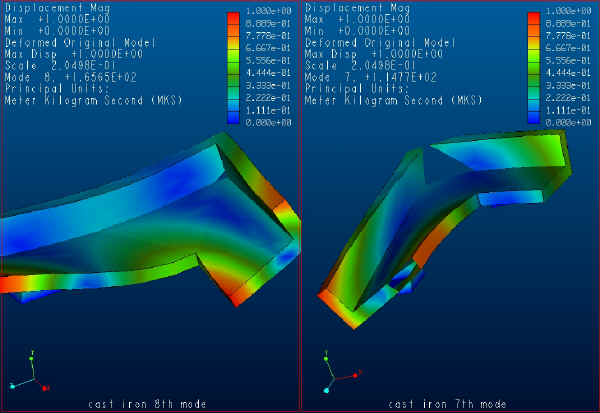The image size is (600, 413).
Task: Click 'Meter Kilogram Second (MKS)' in 7th mode view
Action: (x=394, y=100)
